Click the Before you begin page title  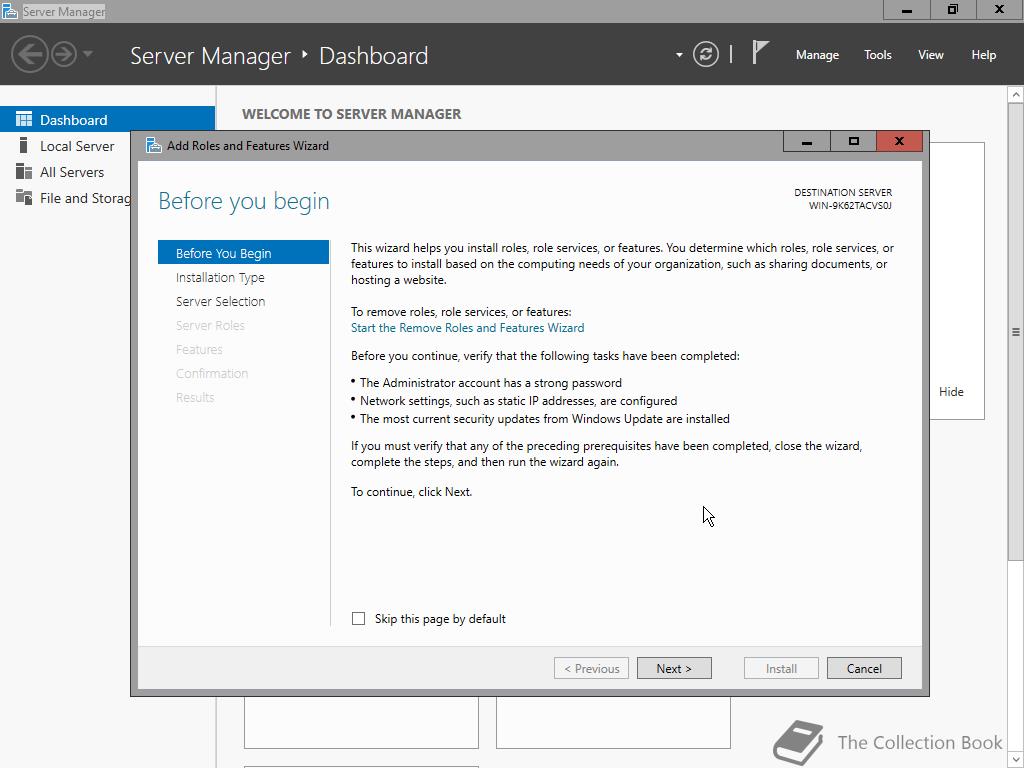[x=244, y=201]
